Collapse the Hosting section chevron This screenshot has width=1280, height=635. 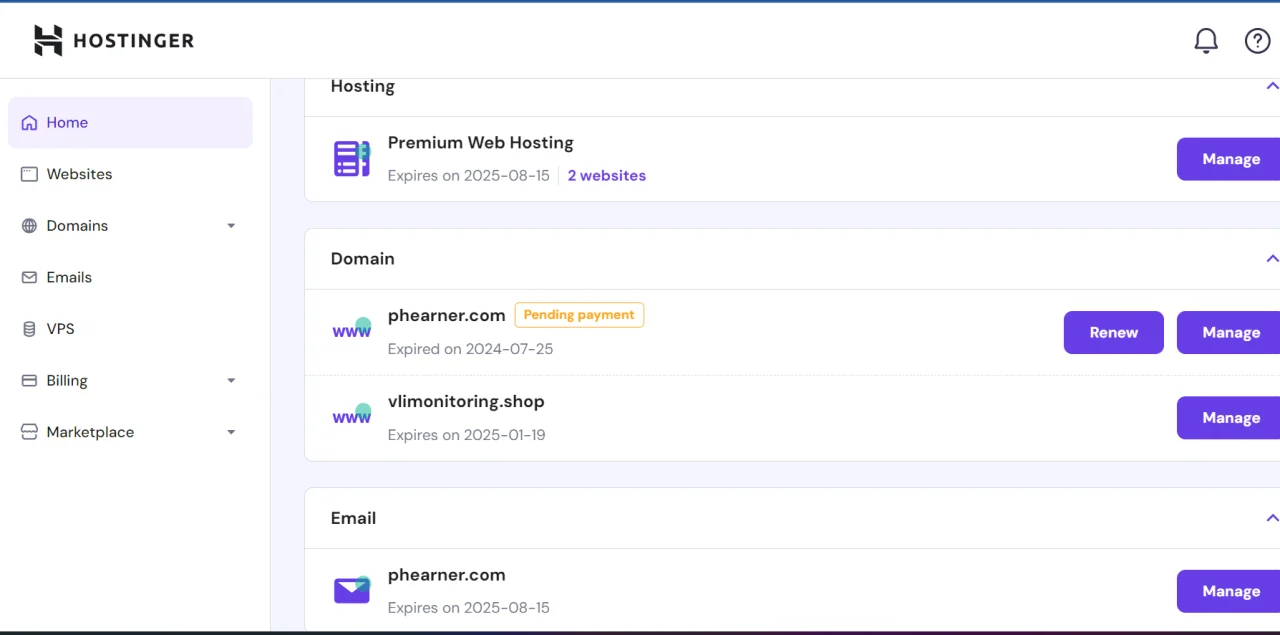[1272, 86]
